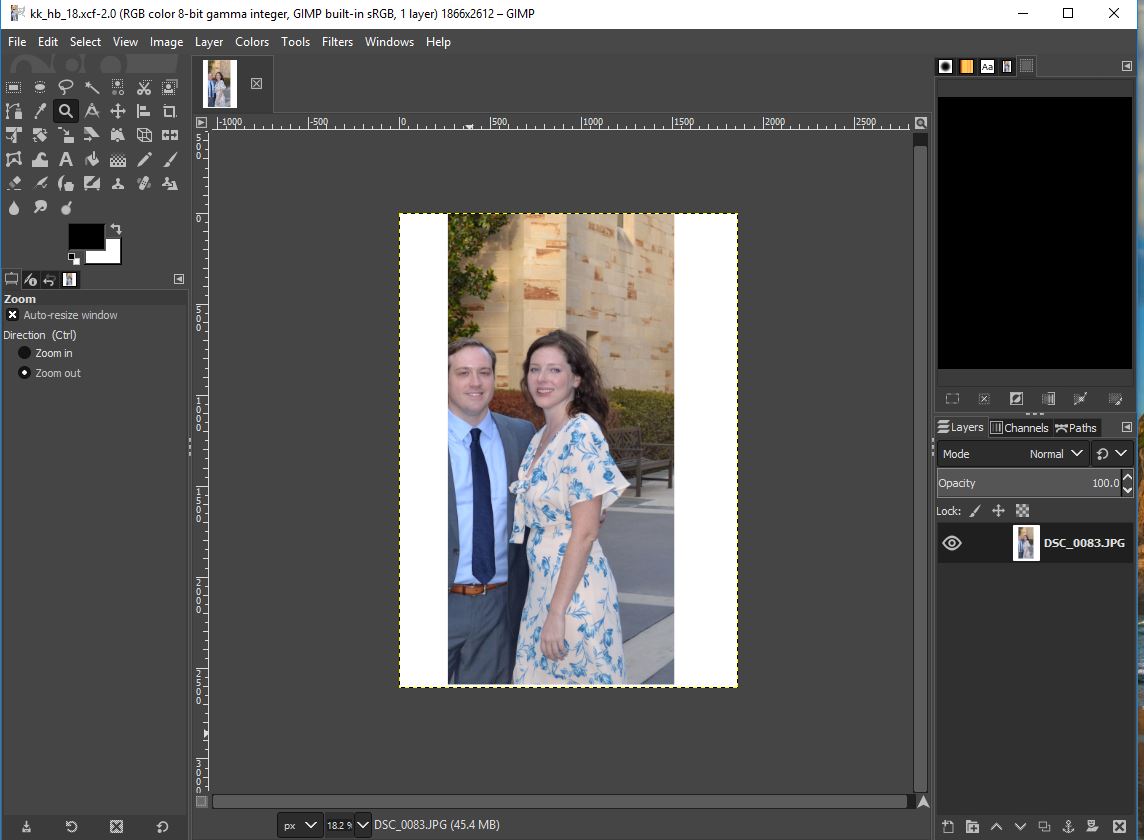Image resolution: width=1144 pixels, height=840 pixels.
Task: Pick the Text tool in toolbox
Action: tap(66, 159)
